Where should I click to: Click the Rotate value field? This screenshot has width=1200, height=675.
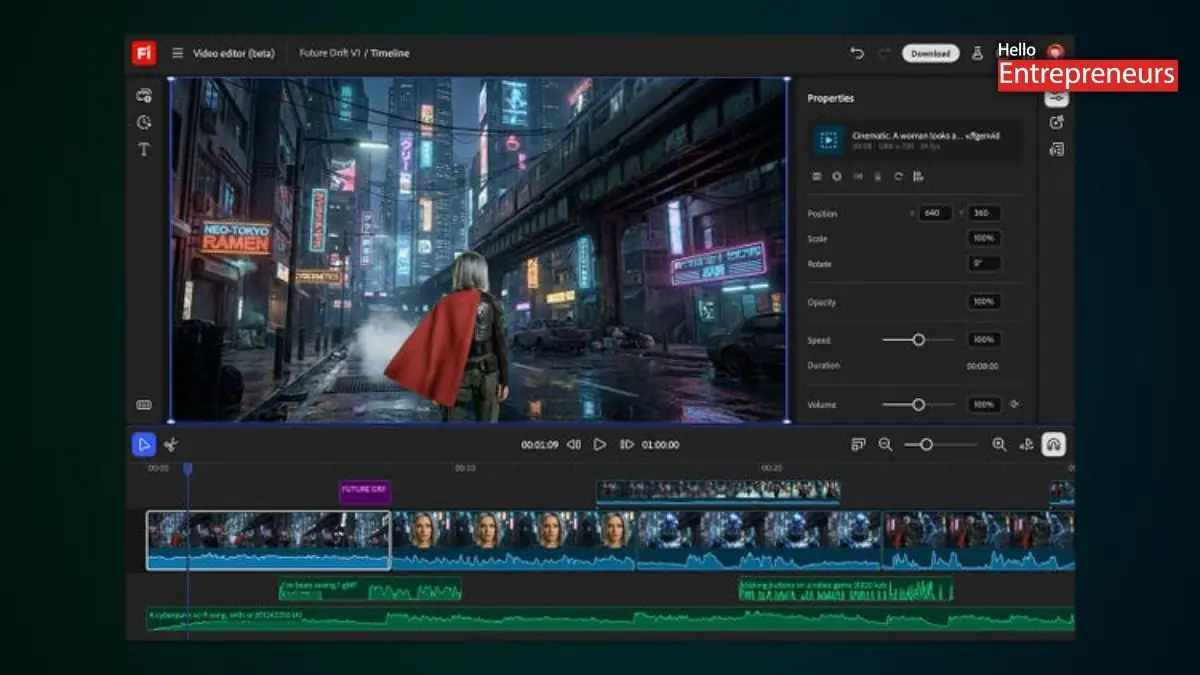click(984, 264)
